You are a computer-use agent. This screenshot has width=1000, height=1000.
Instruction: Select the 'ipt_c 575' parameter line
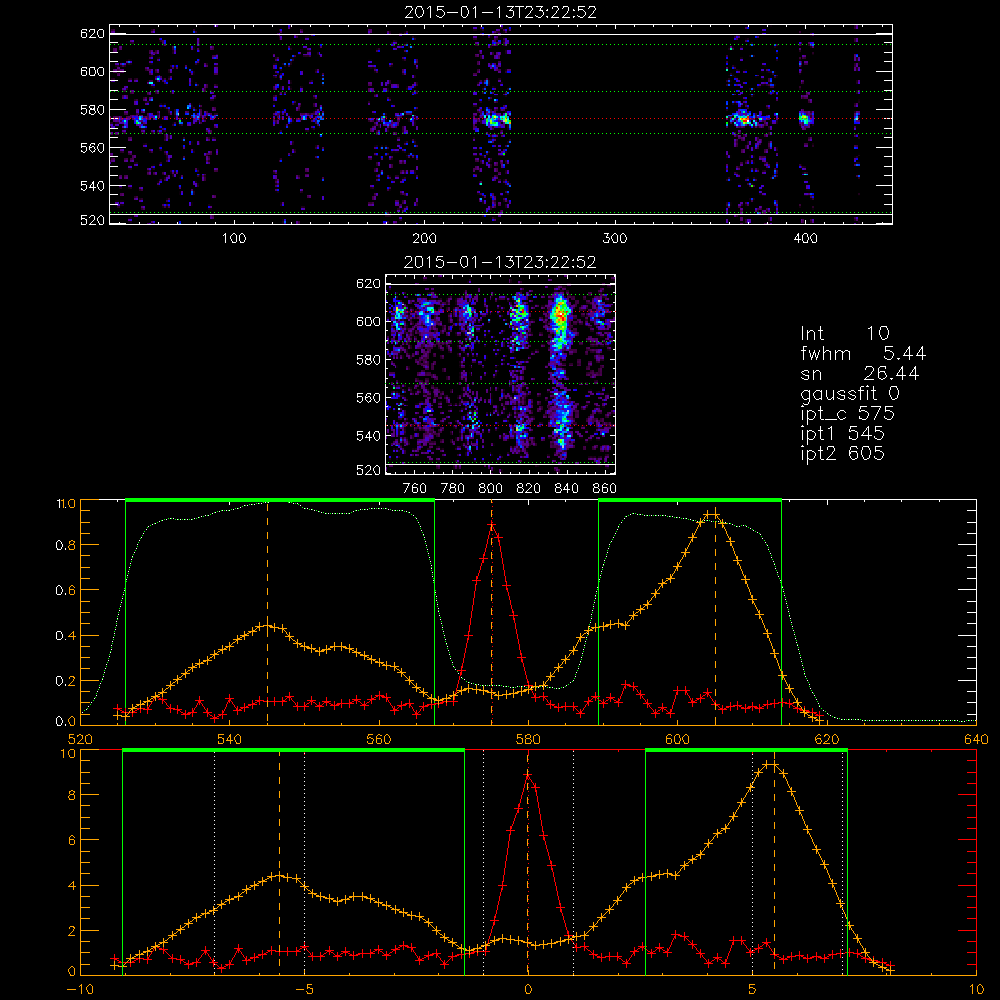(848, 414)
